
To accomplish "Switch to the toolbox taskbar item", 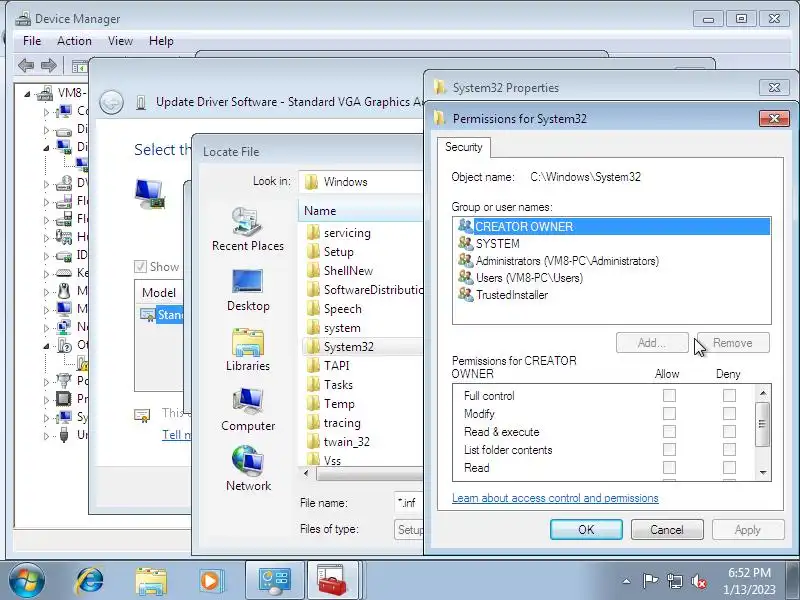I will point(332,581).
